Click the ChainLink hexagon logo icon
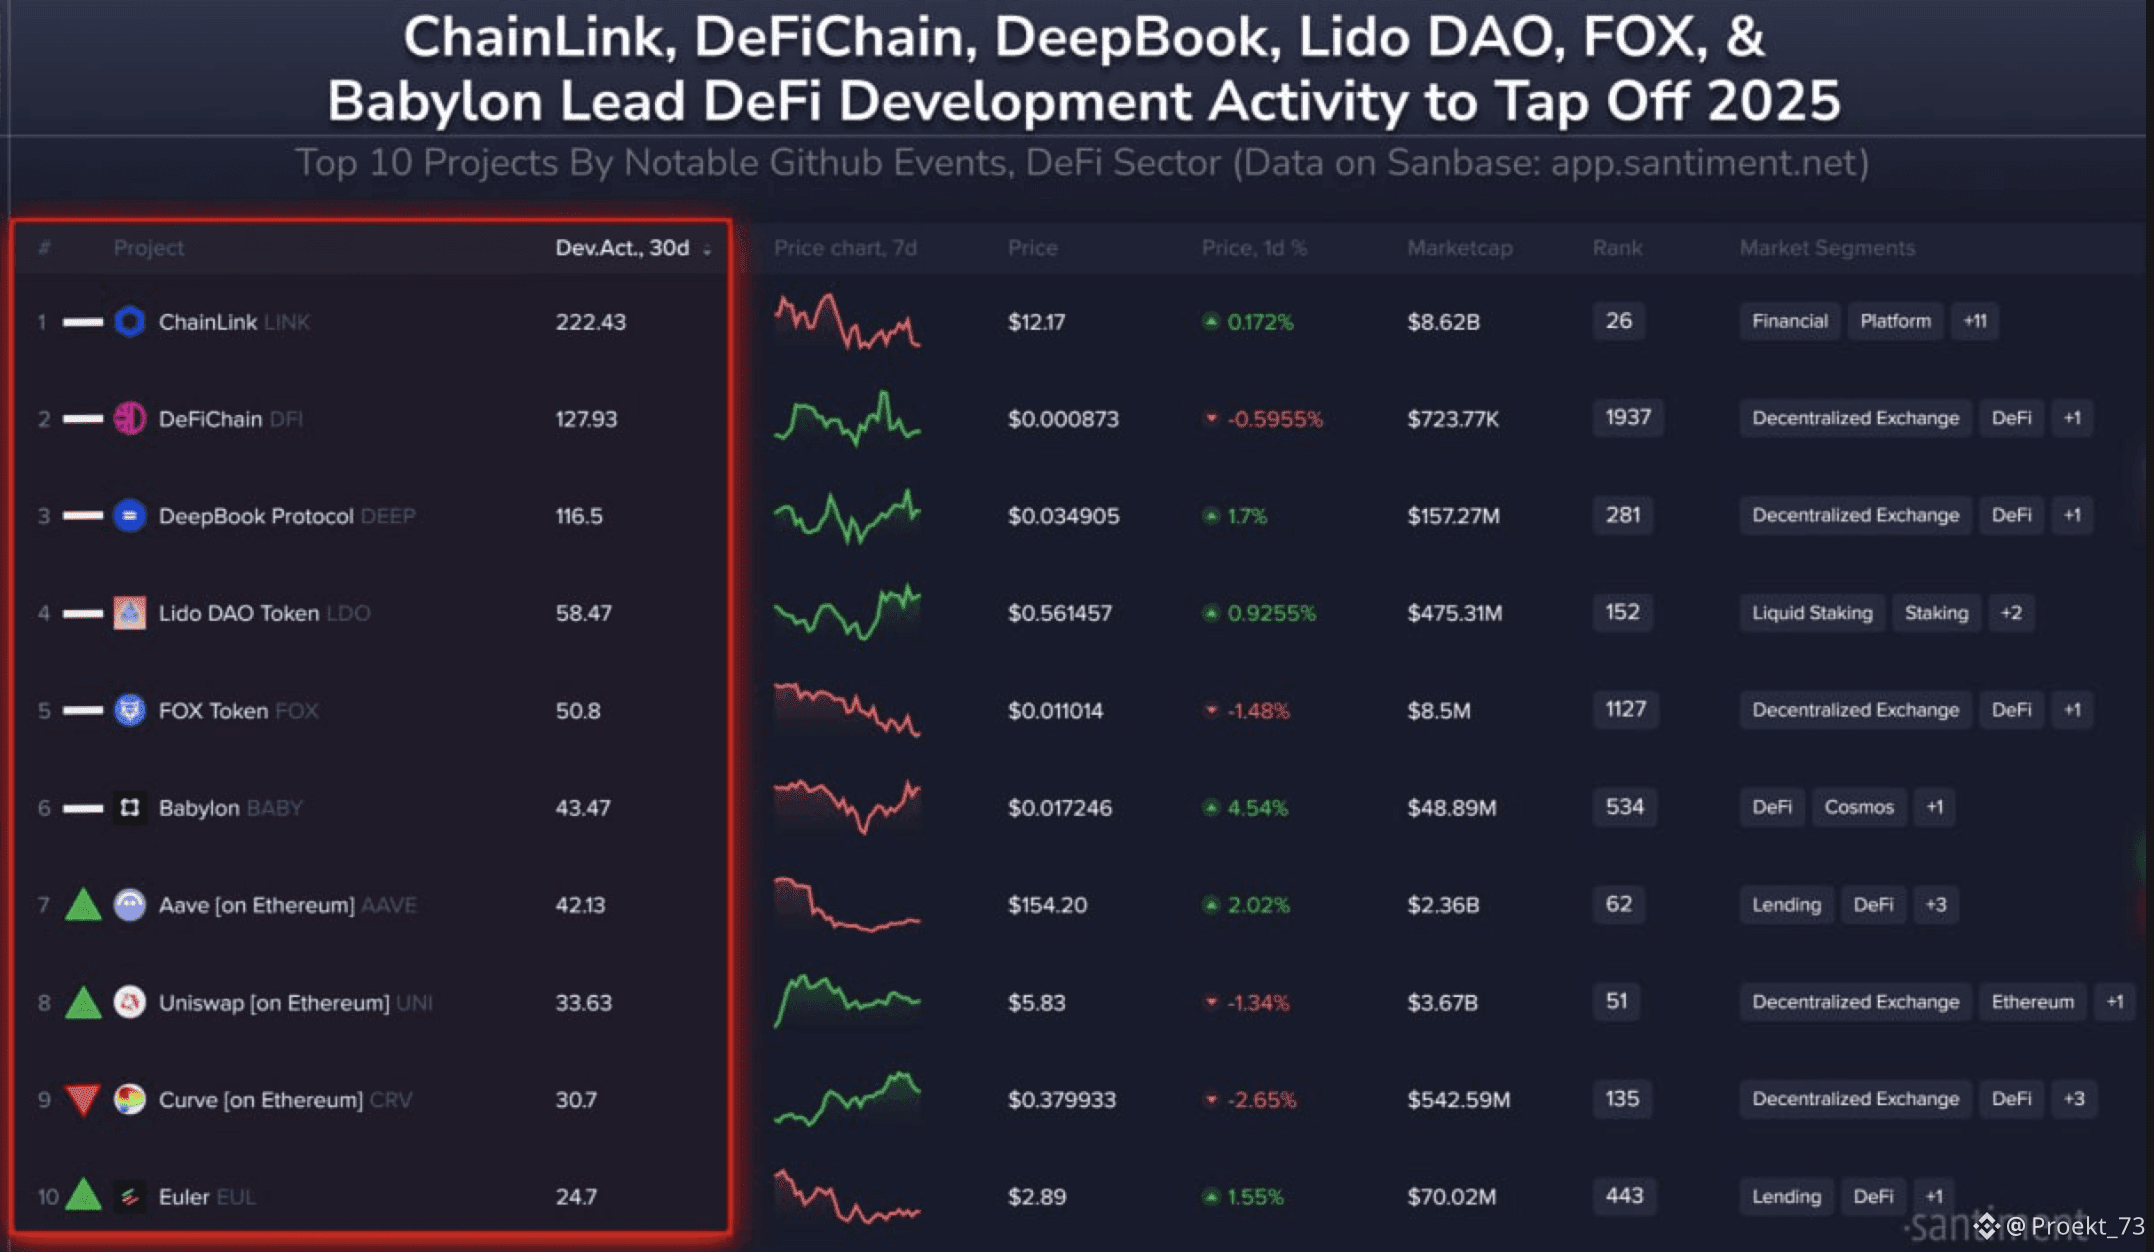Screen dimensions: 2154x1252 point(130,322)
